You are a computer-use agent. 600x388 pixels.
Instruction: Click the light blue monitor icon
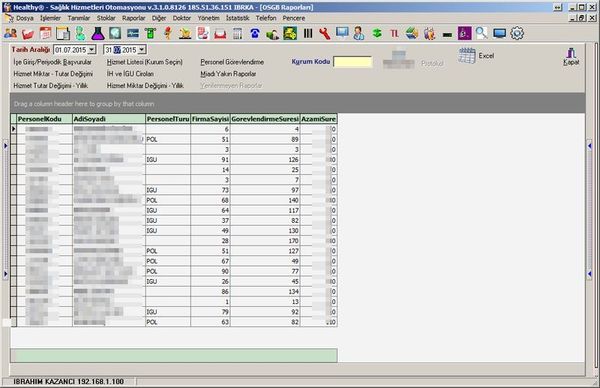point(342,33)
